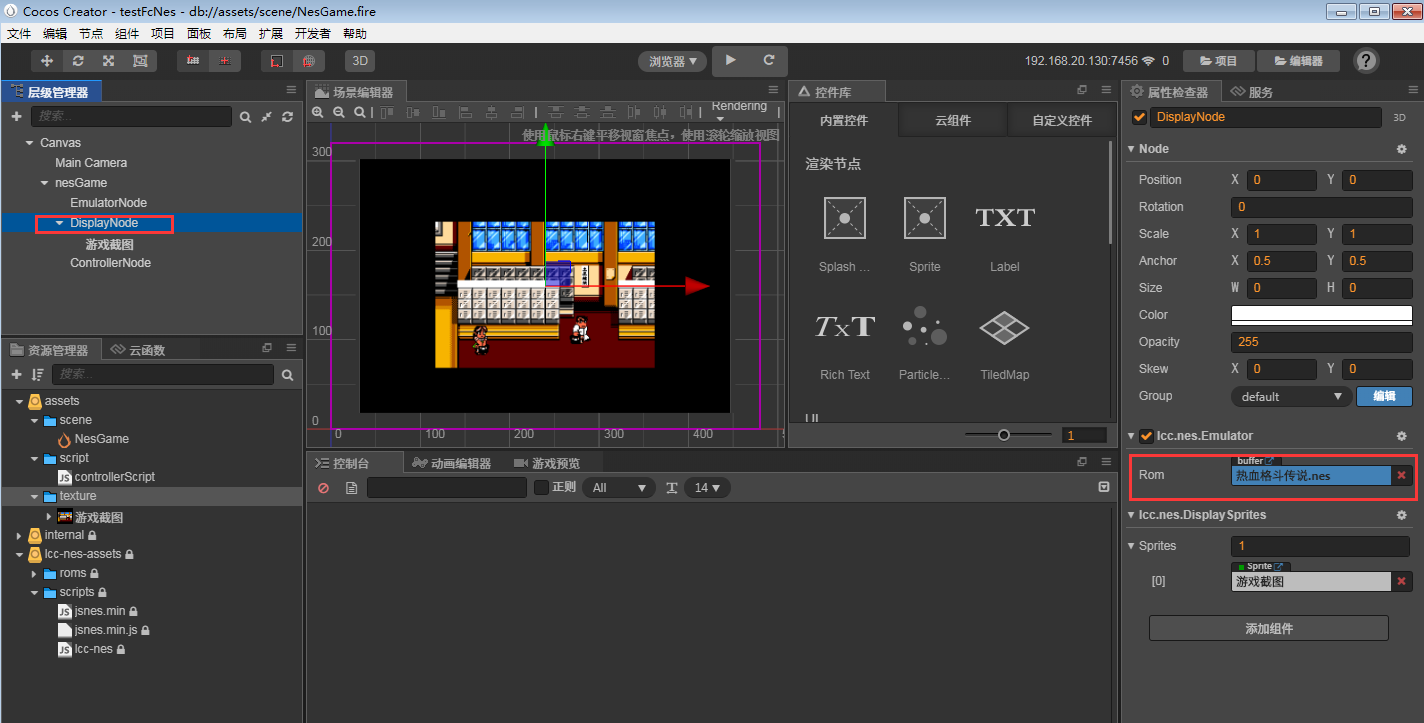
Task: Refresh the hierarchy panel
Action: point(288,117)
